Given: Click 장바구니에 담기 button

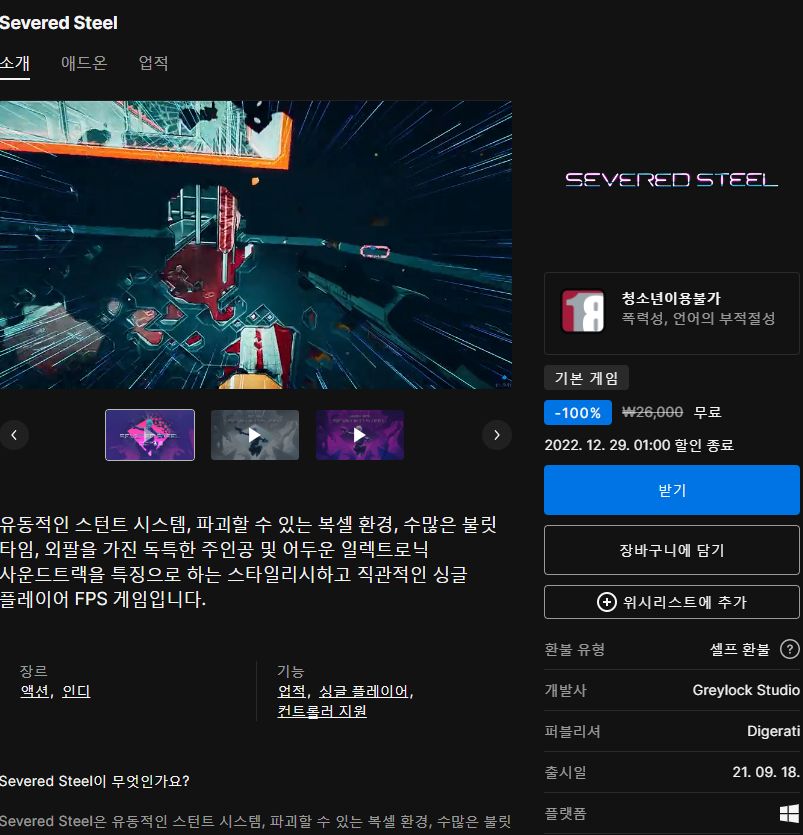Looking at the screenshot, I should coord(672,550).
